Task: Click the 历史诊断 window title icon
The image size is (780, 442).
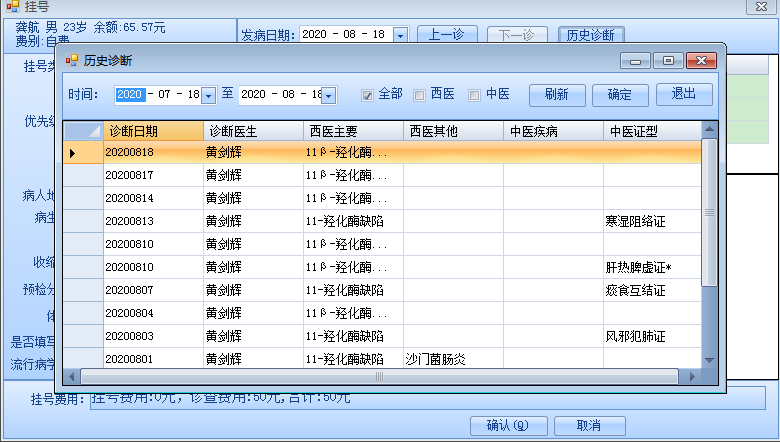Action: [72, 60]
